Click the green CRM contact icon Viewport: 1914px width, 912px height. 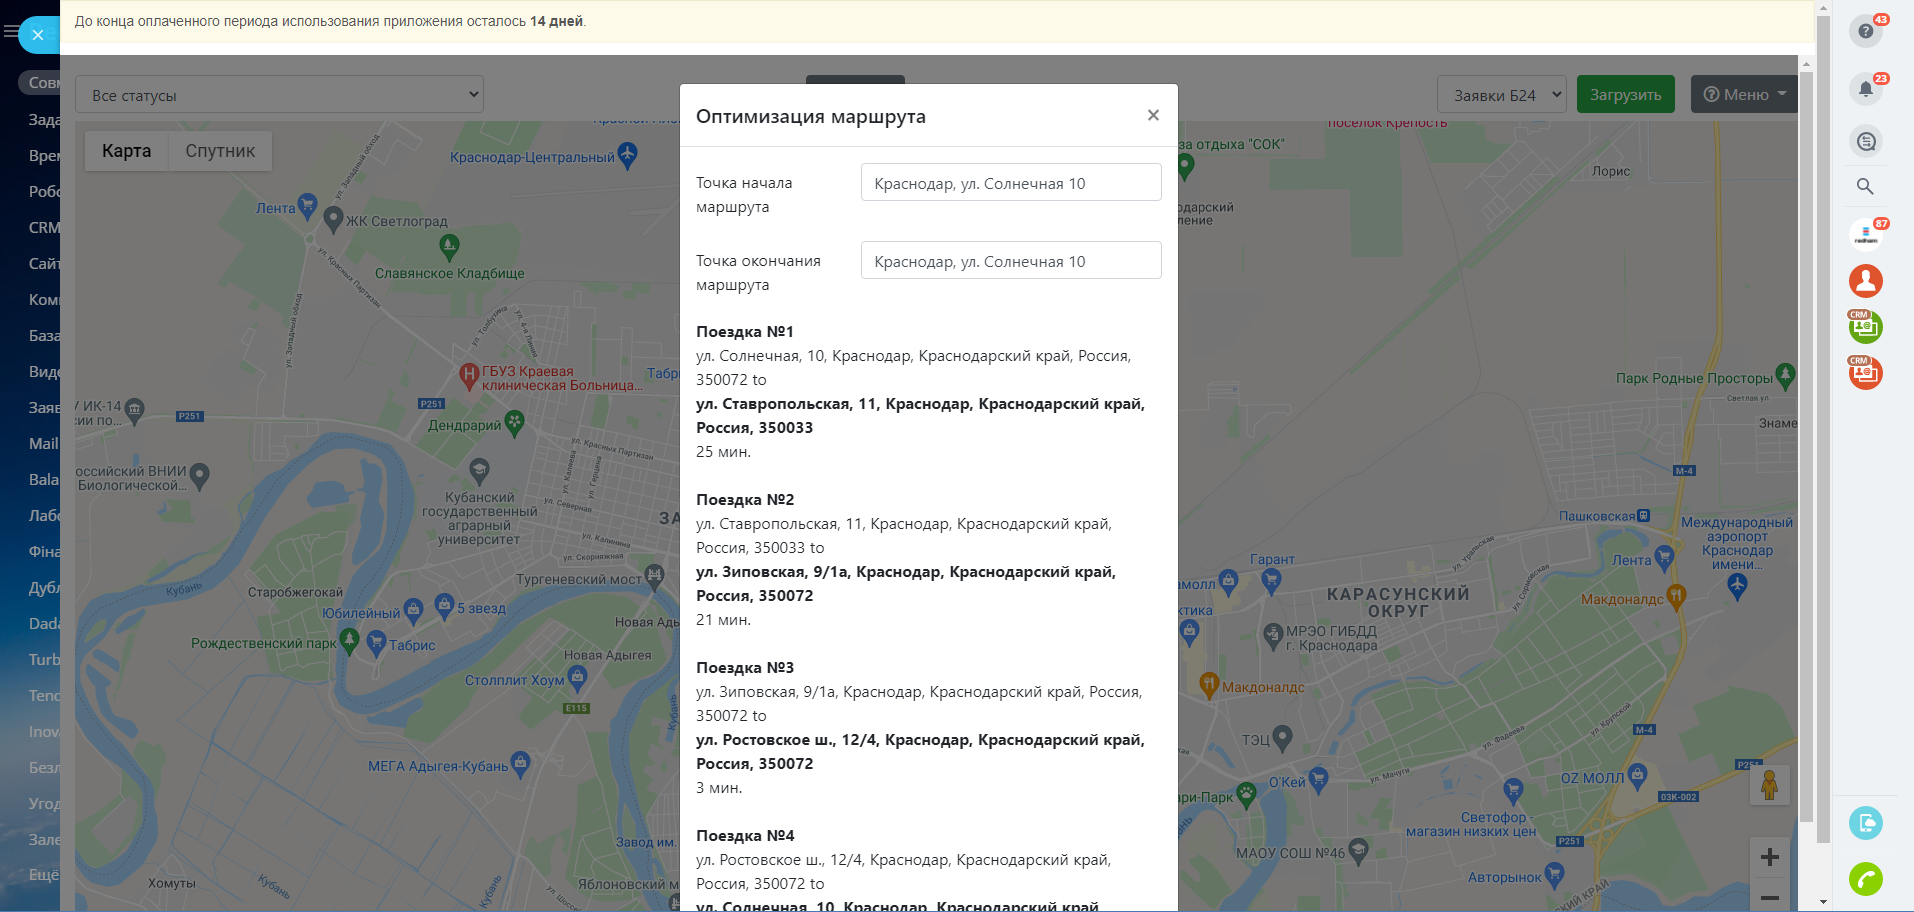click(1865, 327)
